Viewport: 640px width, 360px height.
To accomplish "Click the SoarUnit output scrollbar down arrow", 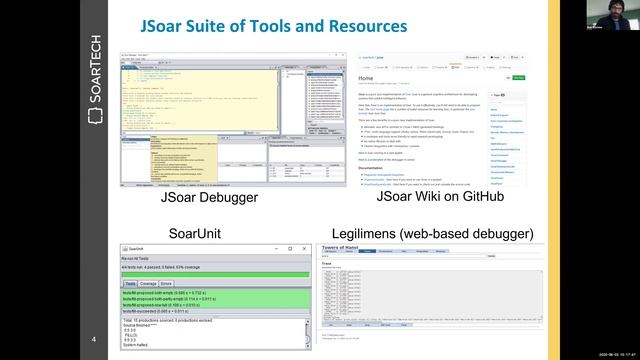I will pos(308,346).
